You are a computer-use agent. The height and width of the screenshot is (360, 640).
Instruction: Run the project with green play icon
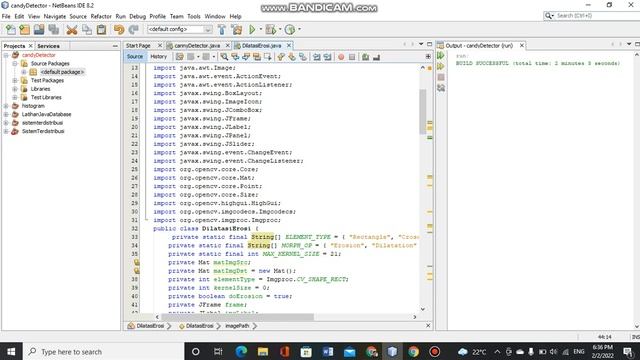252,29
